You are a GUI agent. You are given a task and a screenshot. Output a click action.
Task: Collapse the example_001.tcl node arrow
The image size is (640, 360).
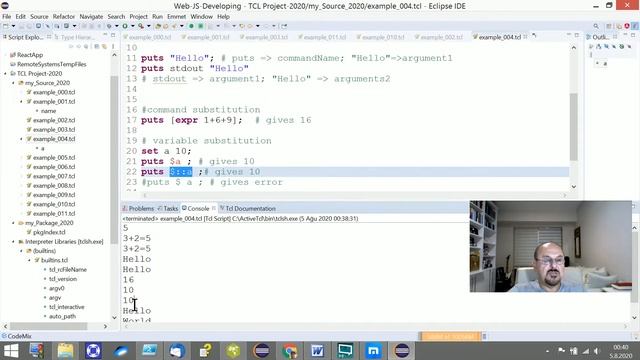[x=21, y=102]
